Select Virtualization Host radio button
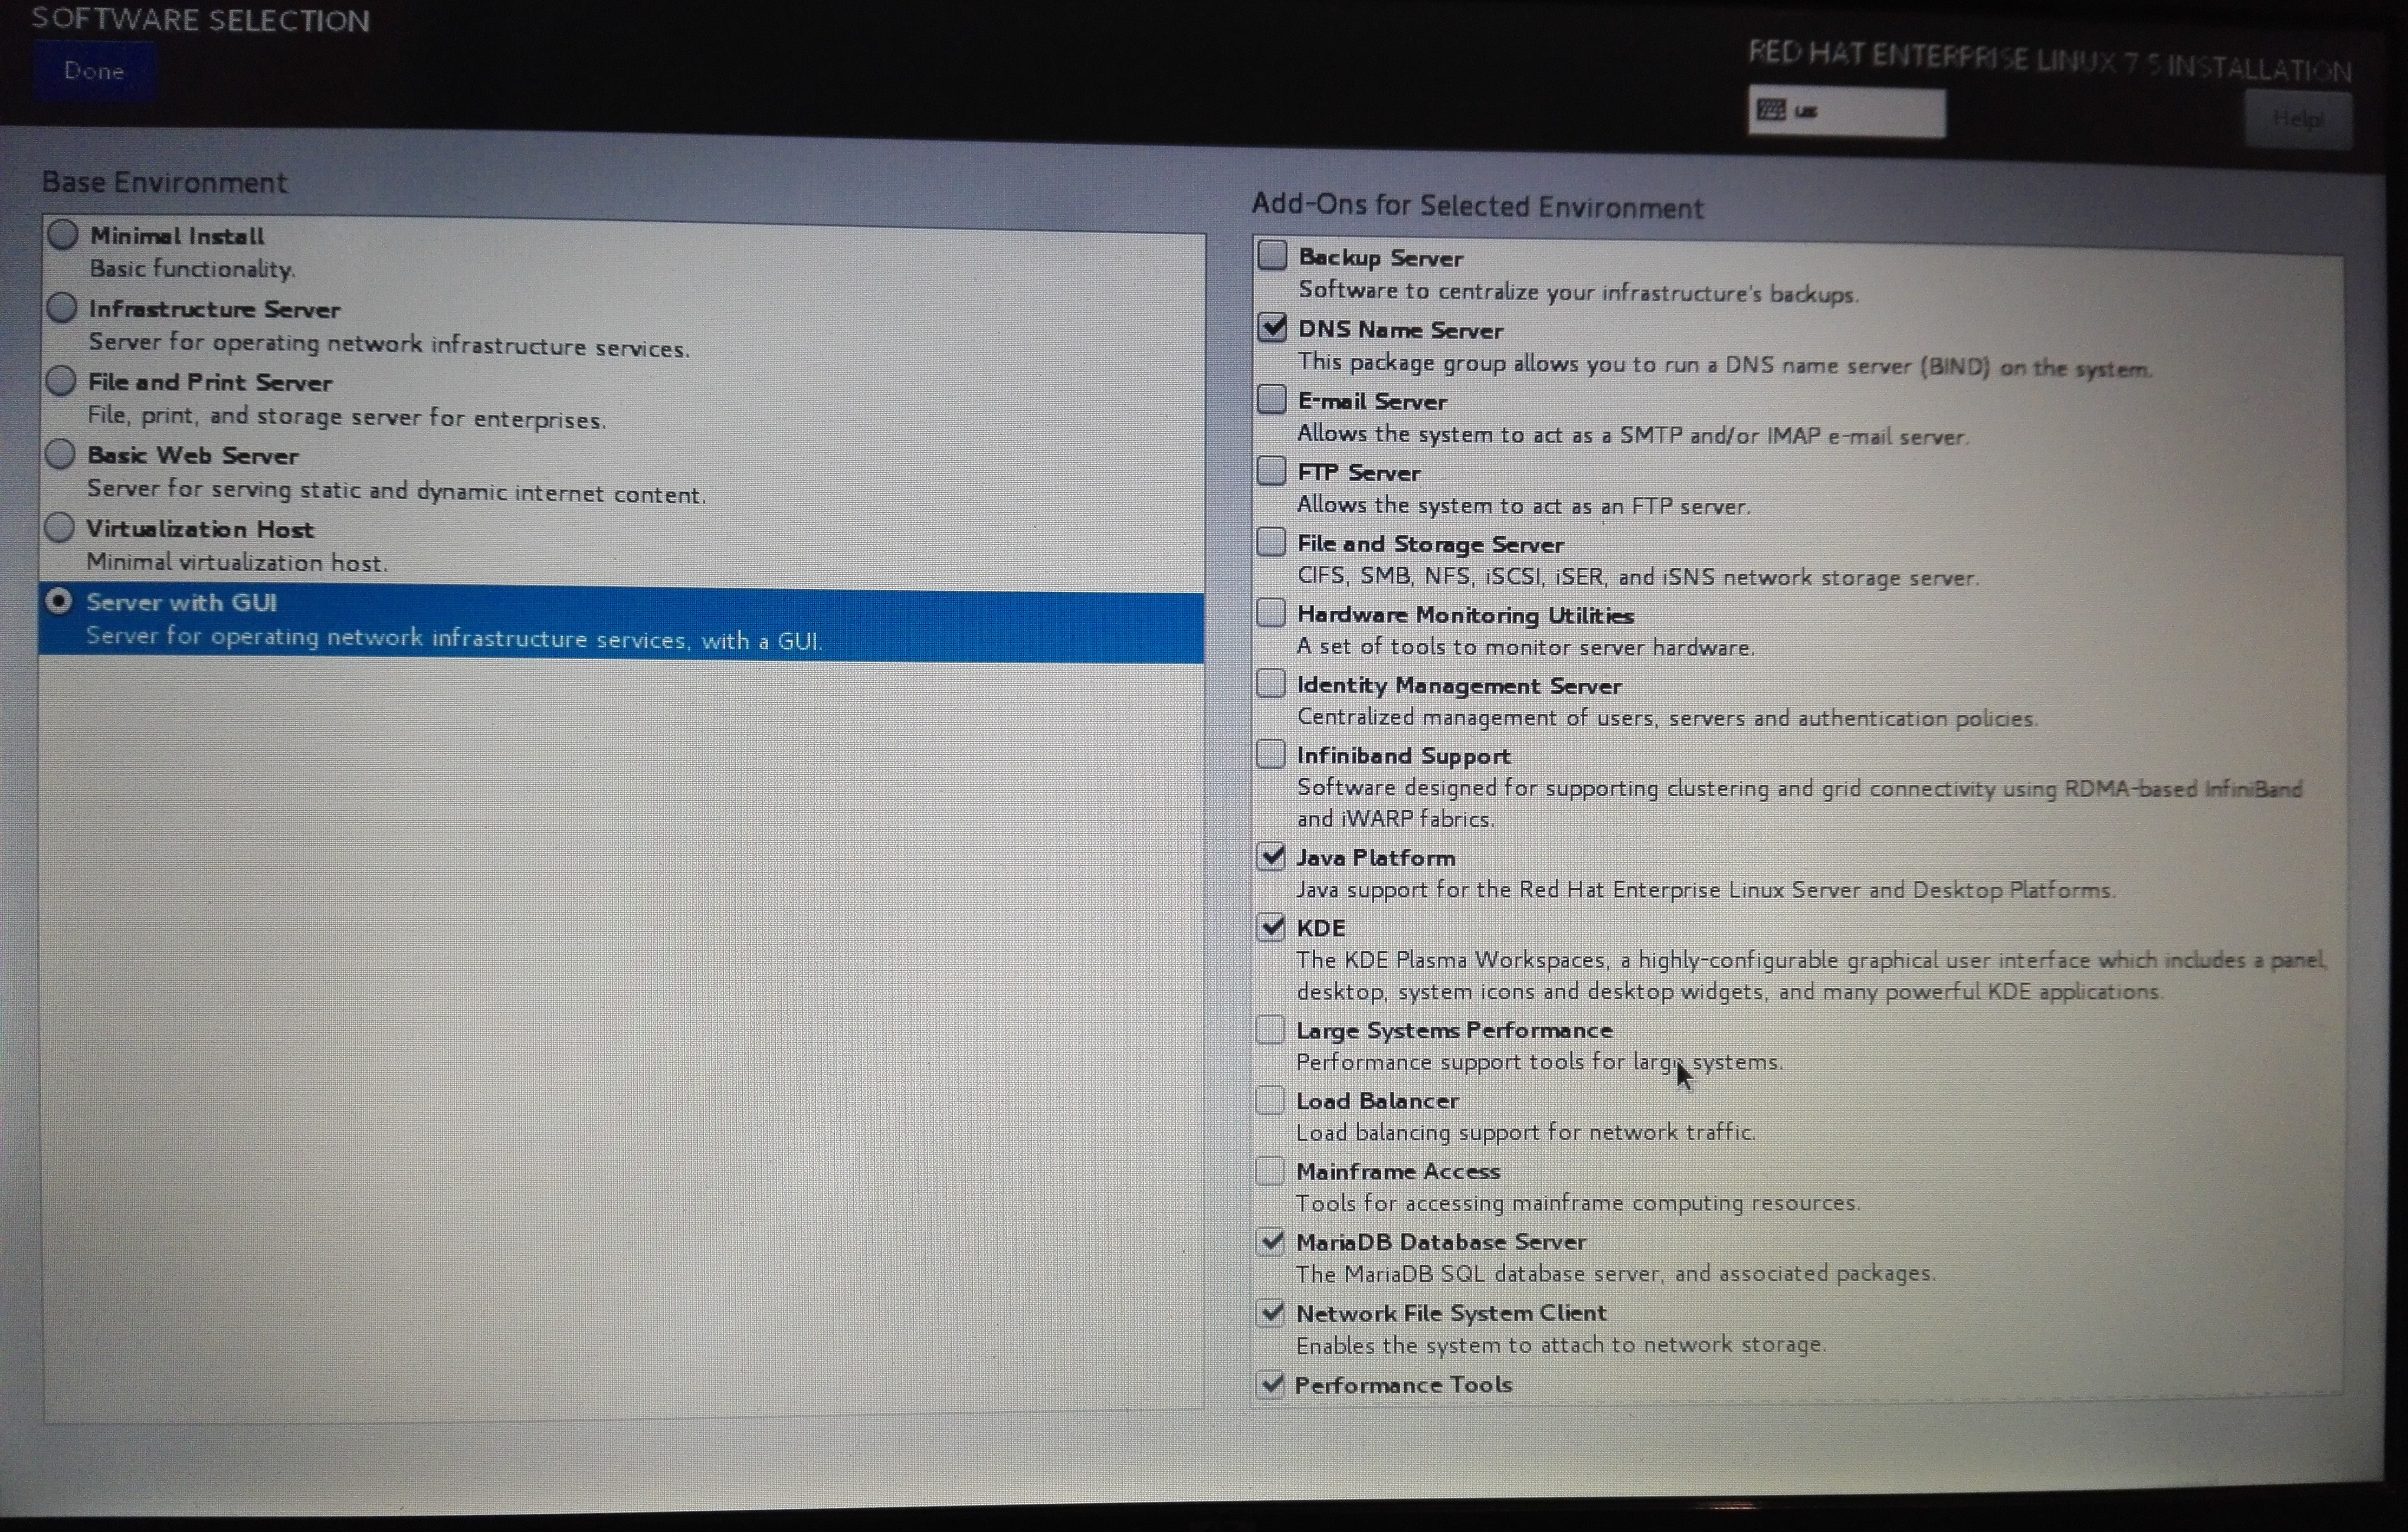 [x=60, y=527]
